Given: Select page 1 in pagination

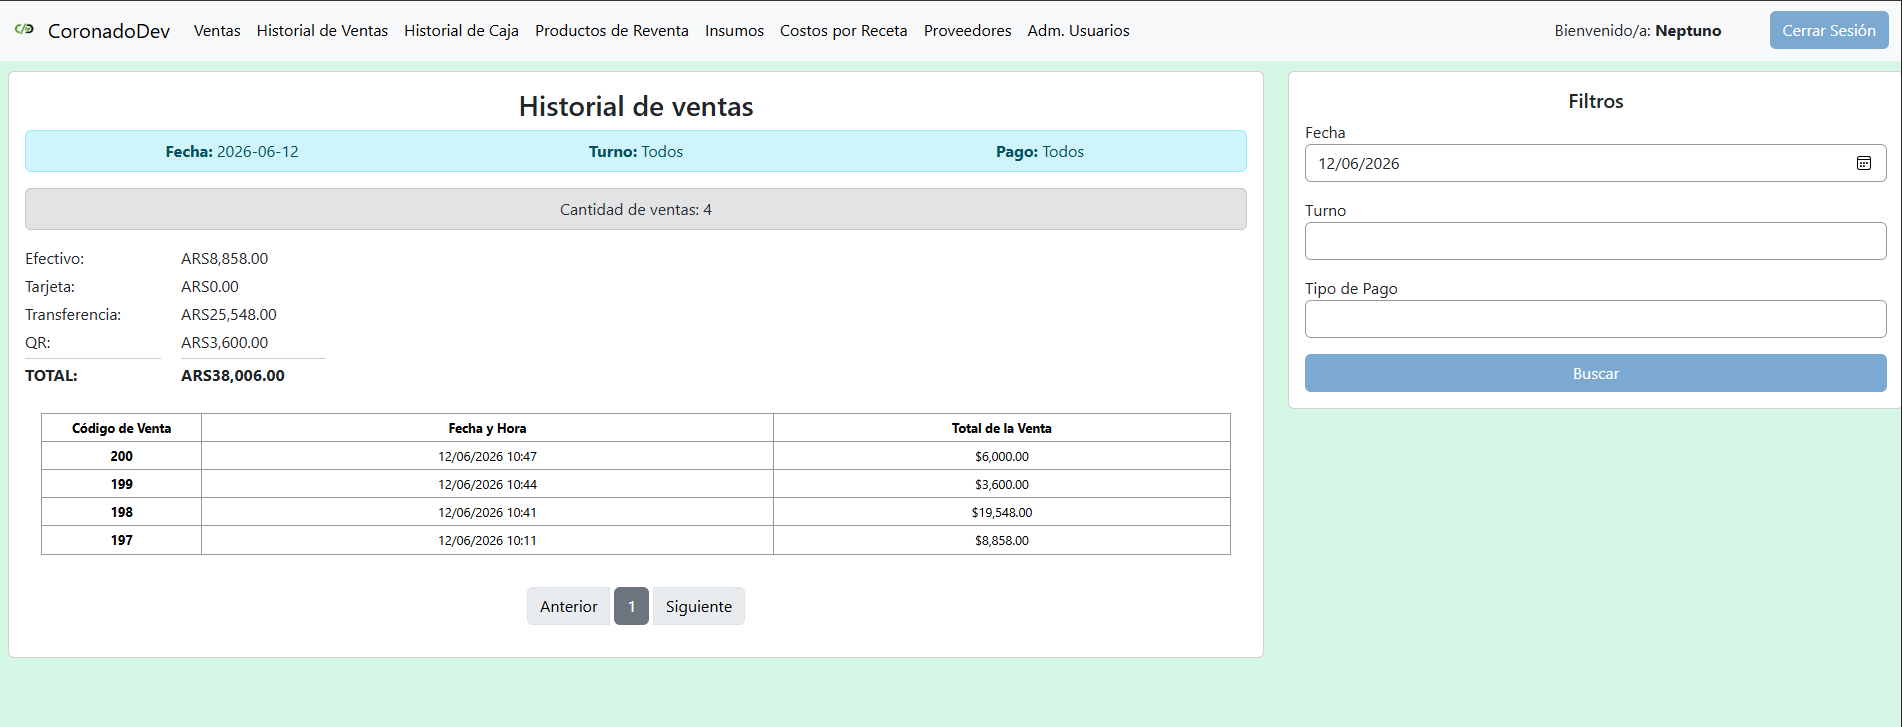Looking at the screenshot, I should point(631,606).
